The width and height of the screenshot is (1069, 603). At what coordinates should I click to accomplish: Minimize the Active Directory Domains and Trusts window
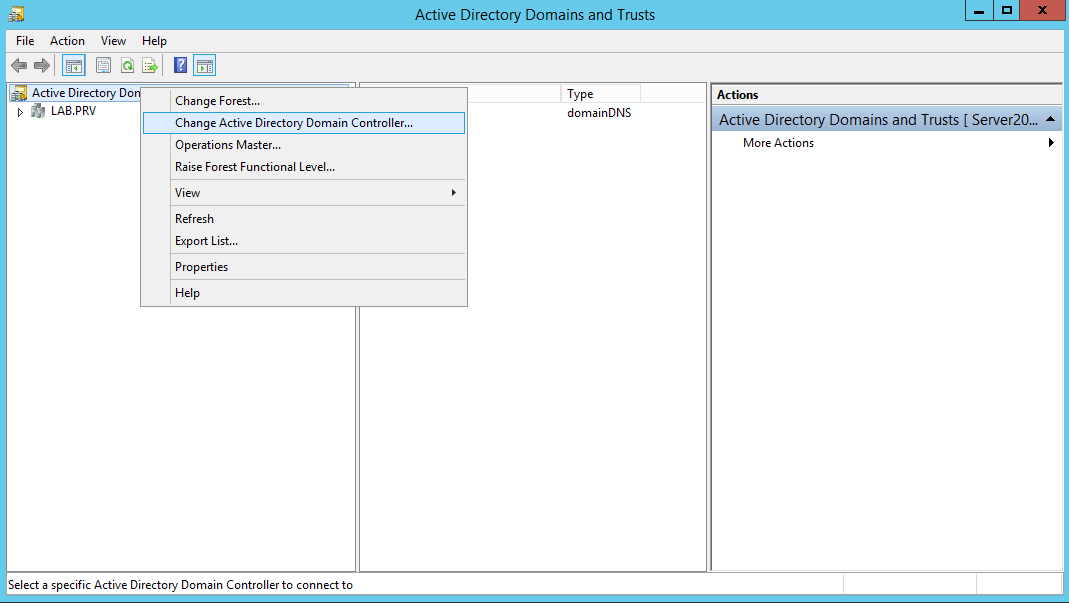pos(979,10)
